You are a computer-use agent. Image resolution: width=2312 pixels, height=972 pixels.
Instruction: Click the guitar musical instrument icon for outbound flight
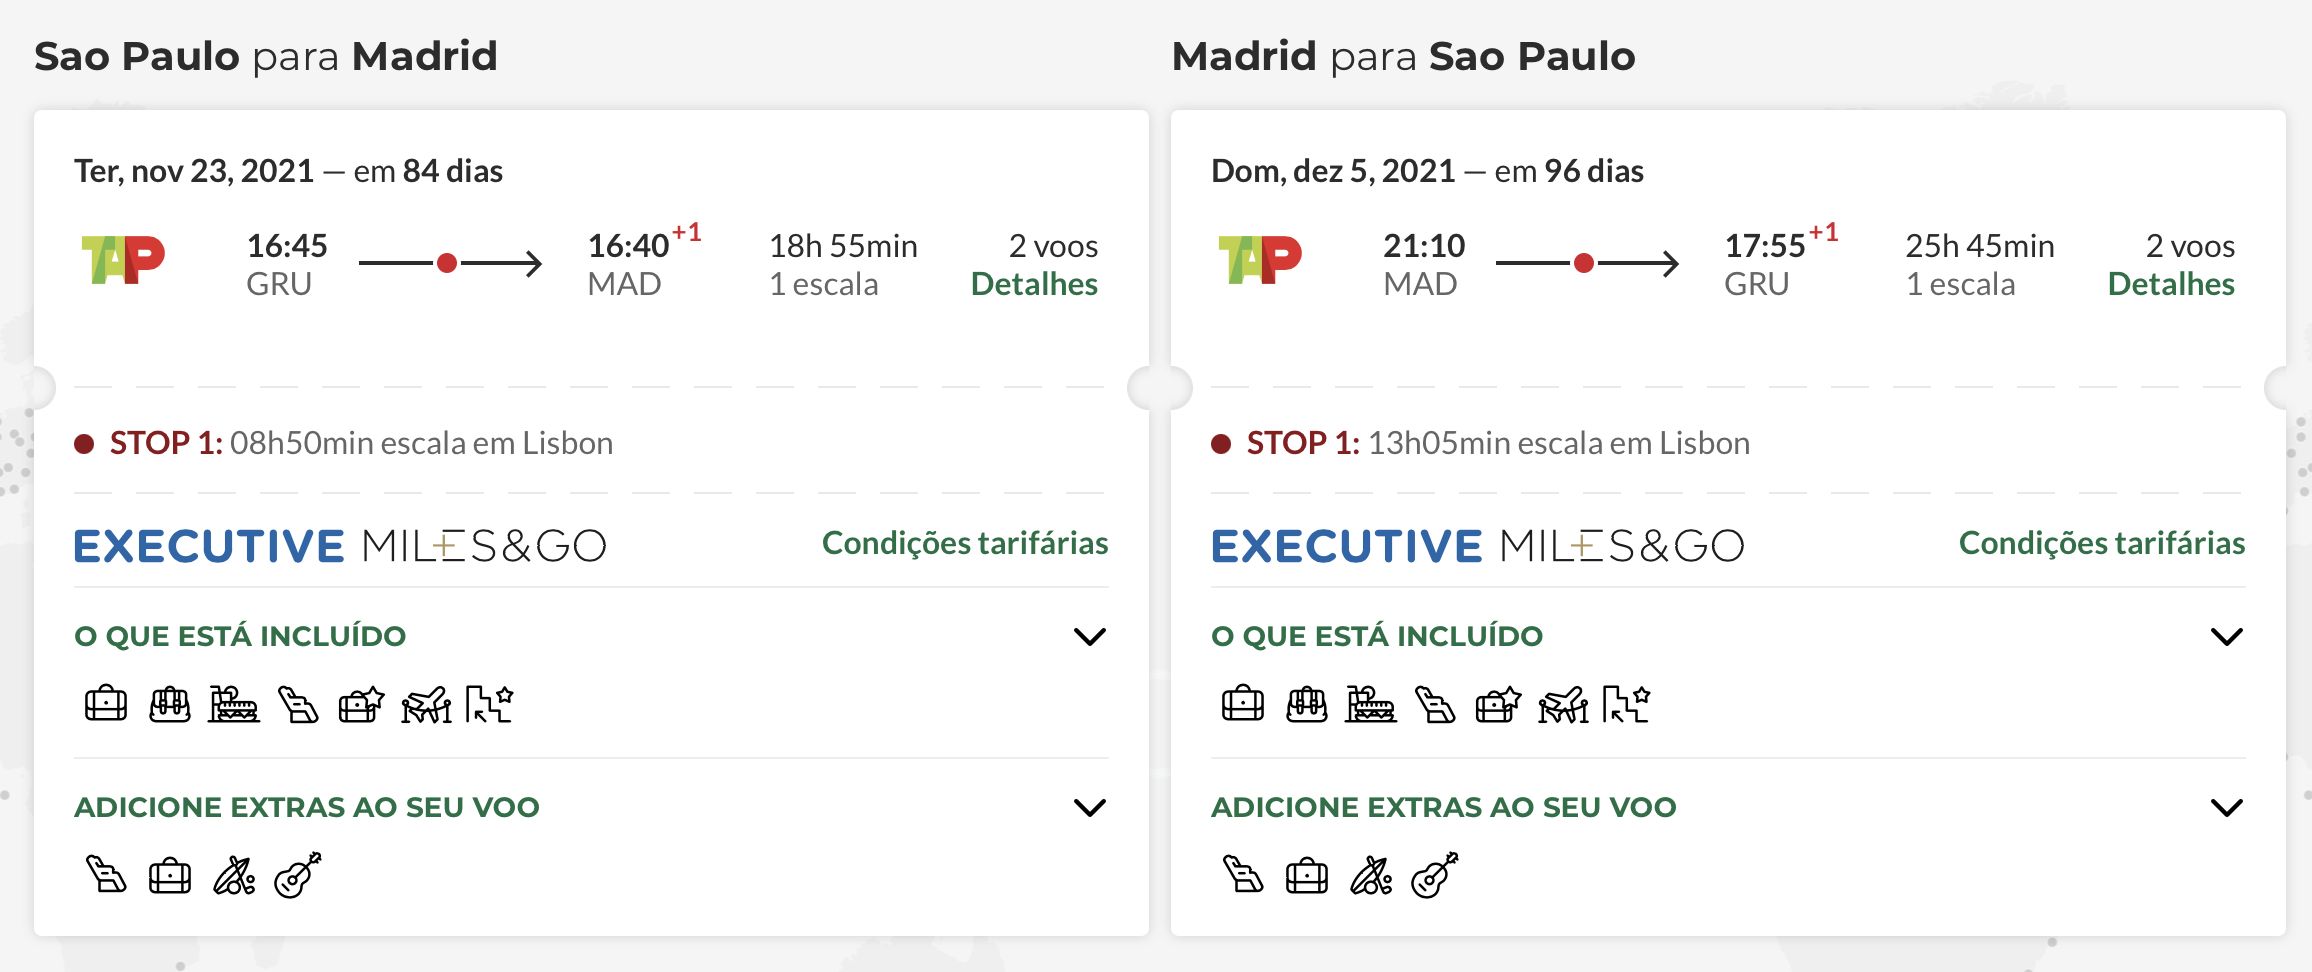pos(298,875)
